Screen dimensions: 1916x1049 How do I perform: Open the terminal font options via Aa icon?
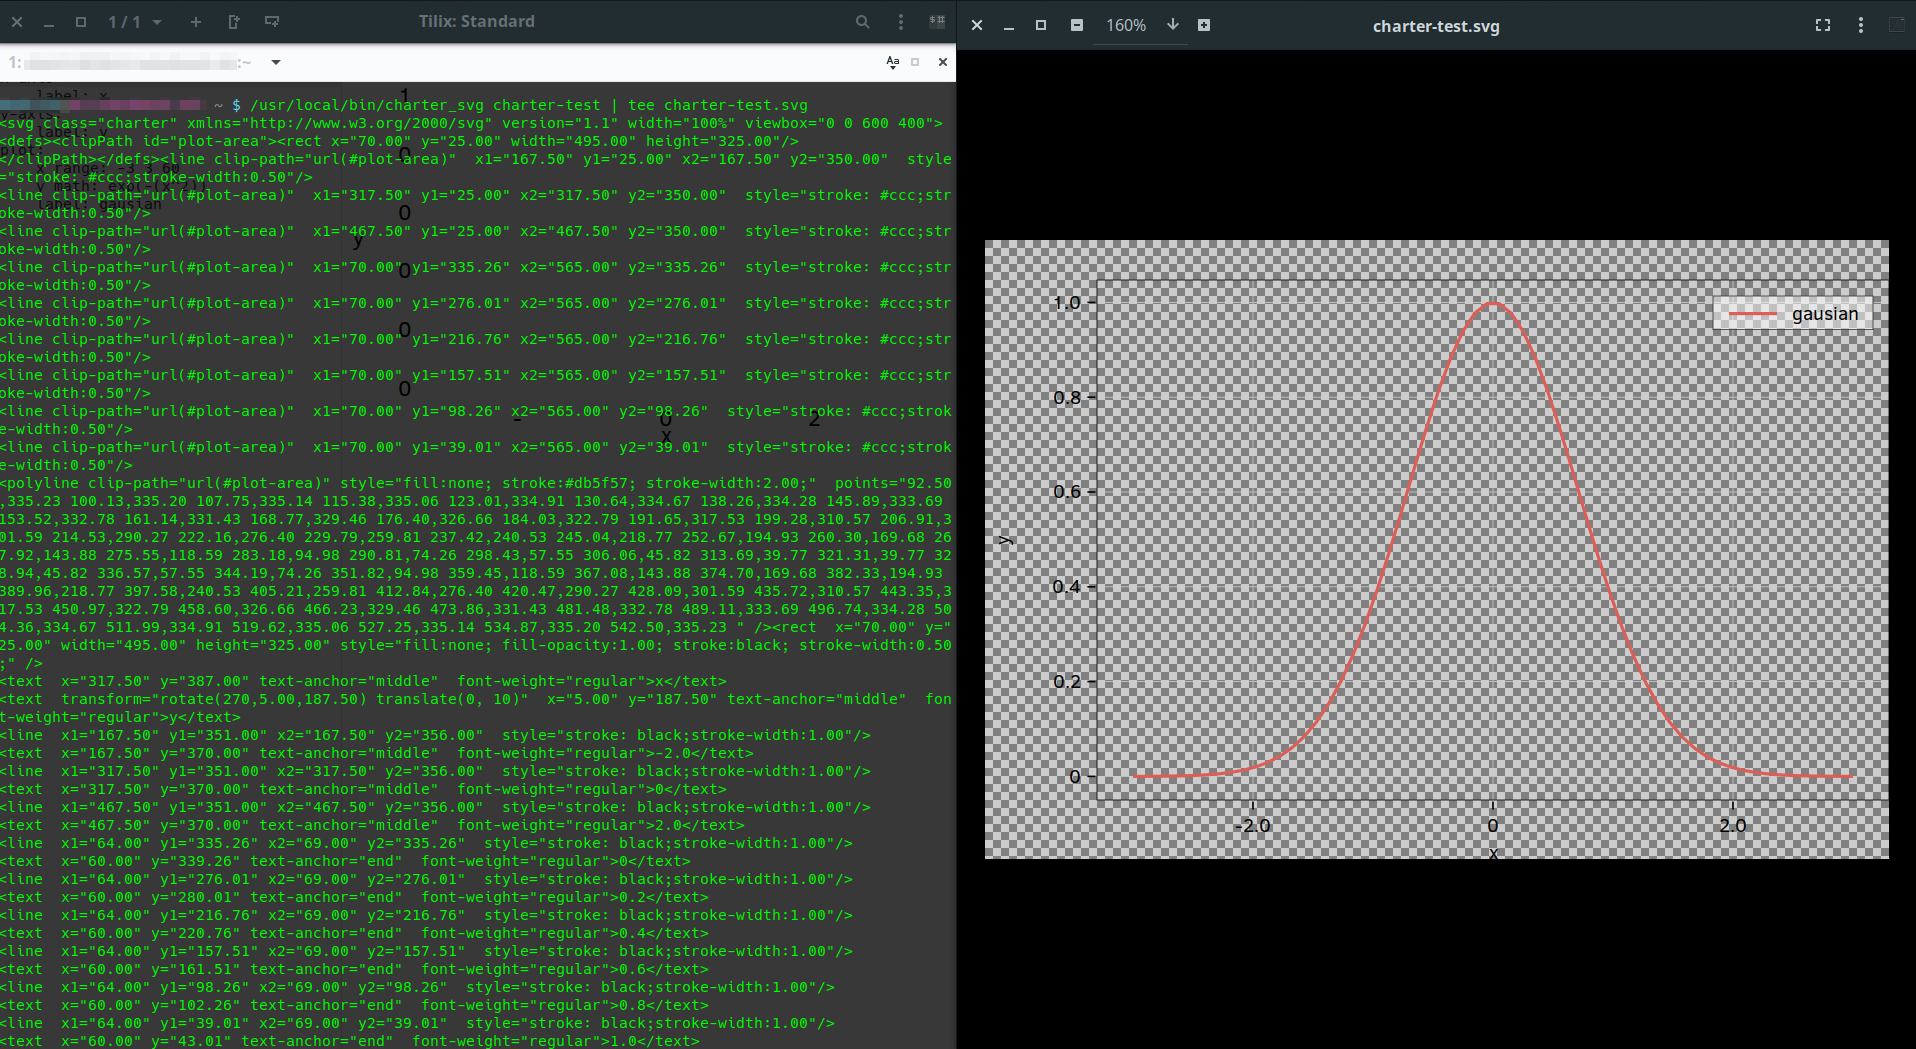coord(893,61)
